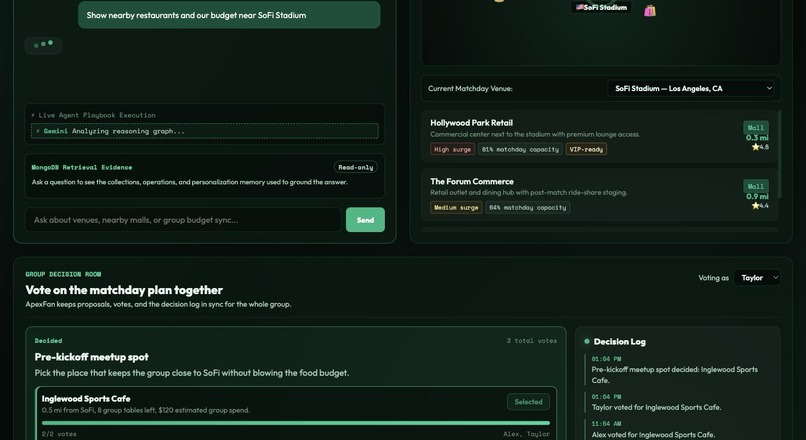Click the green Decision Log status dot
This screenshot has height=440, width=806.
coord(587,341)
